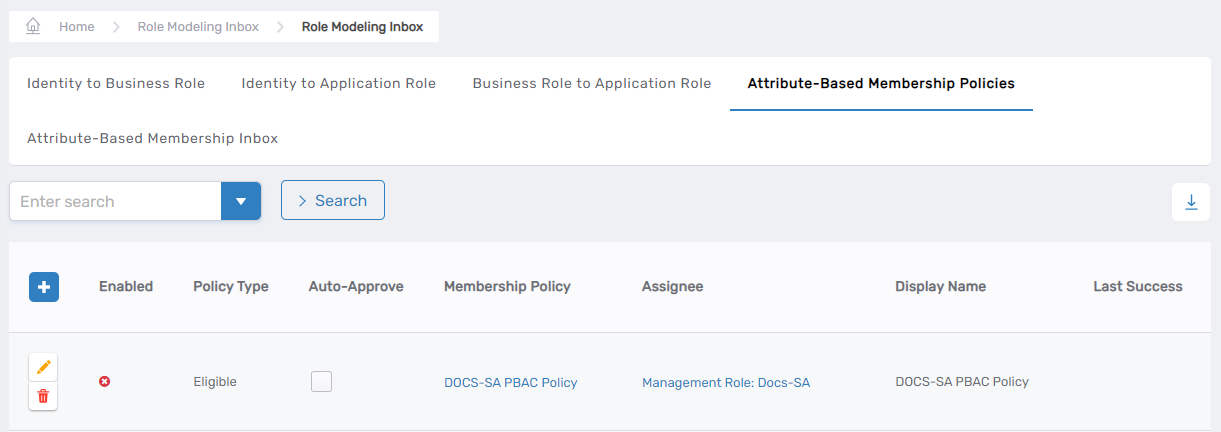Click the blue plus add policy button

44,287
